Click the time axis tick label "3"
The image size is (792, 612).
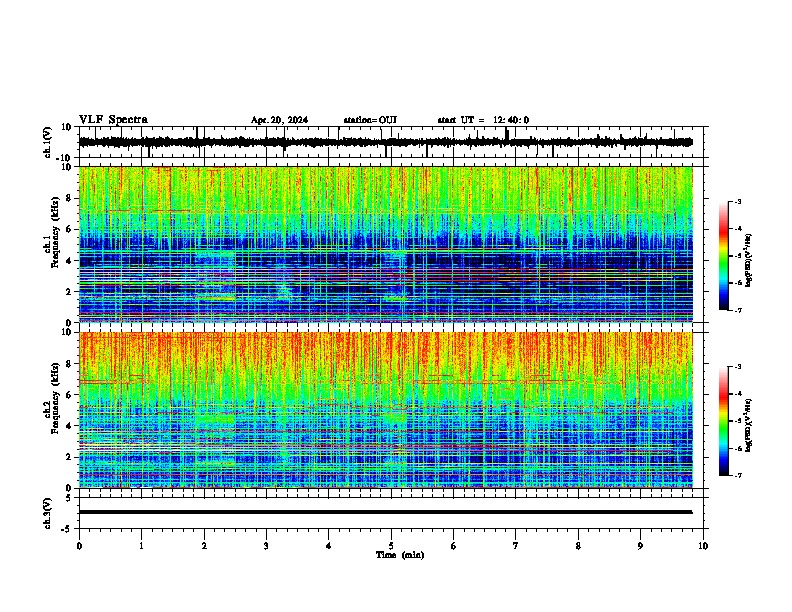tap(266, 546)
